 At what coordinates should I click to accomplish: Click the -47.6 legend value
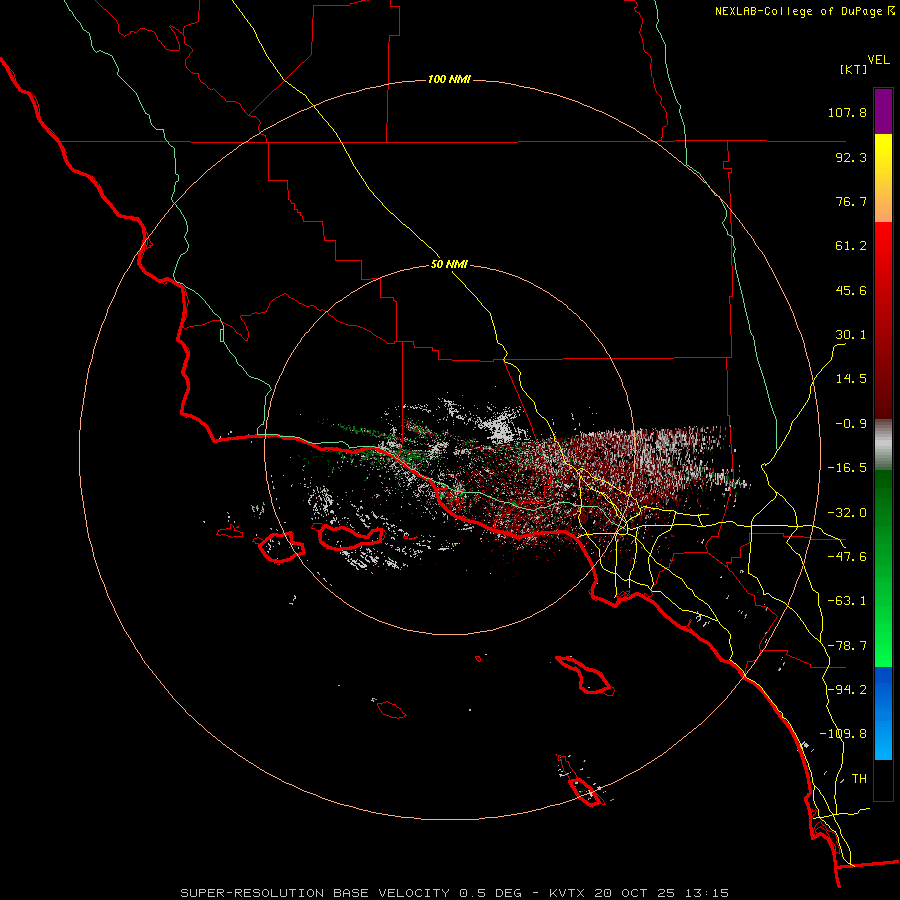pyautogui.click(x=847, y=557)
